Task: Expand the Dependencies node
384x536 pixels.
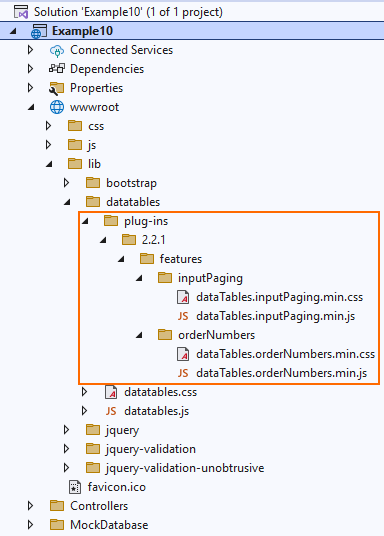Action: pos(30,69)
